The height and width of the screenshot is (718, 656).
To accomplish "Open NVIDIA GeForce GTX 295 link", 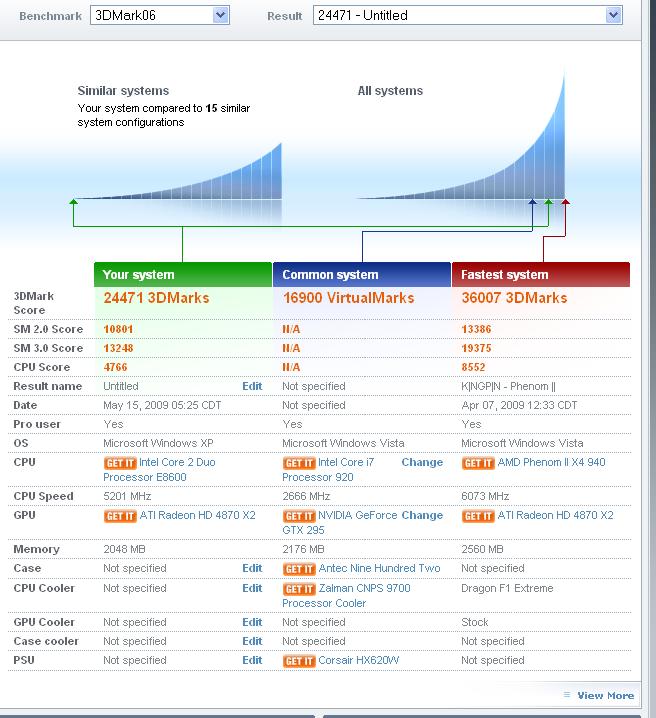I will 339,522.
